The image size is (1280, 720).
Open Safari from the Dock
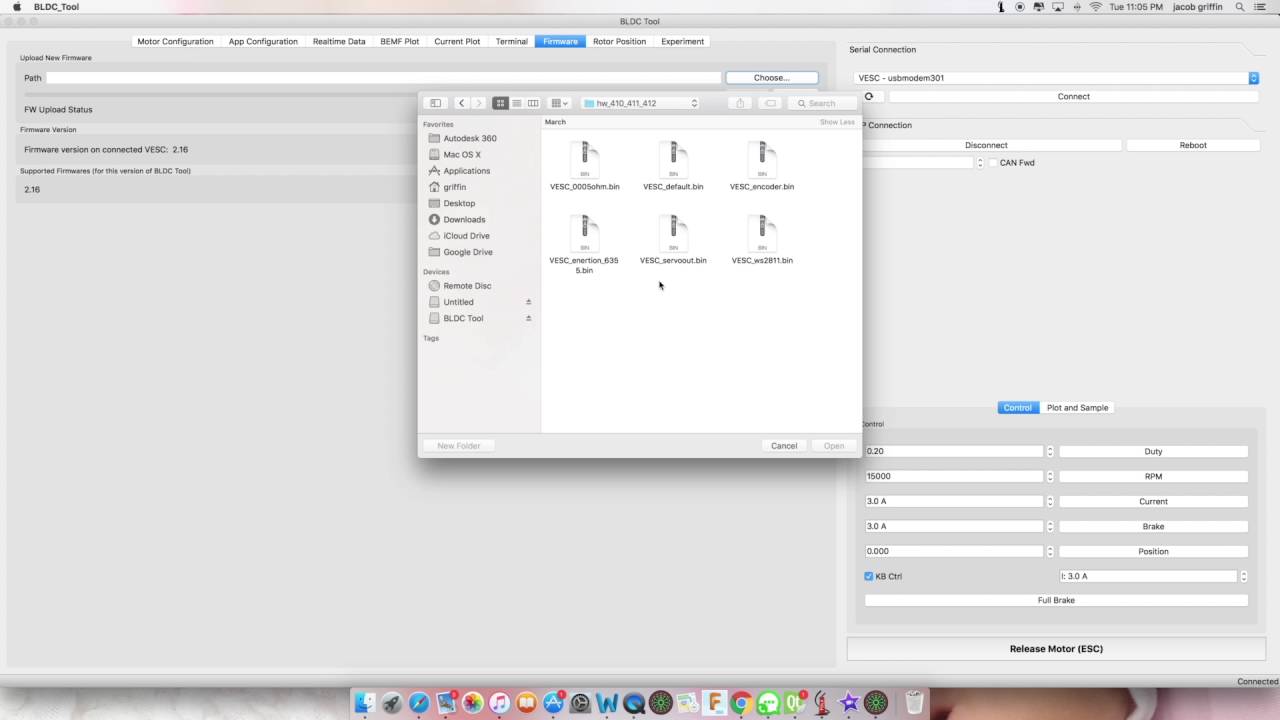pyautogui.click(x=419, y=703)
